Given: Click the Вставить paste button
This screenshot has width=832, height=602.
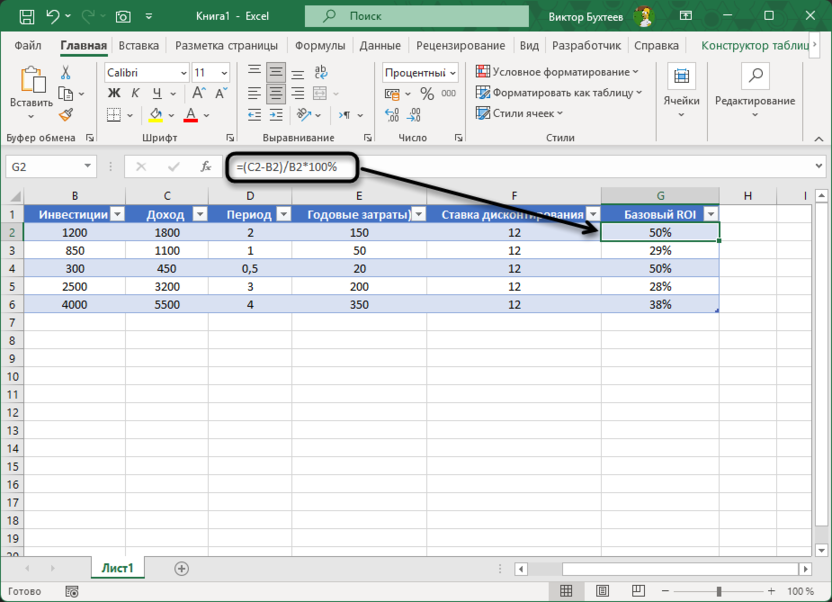Looking at the screenshot, I should pyautogui.click(x=31, y=88).
